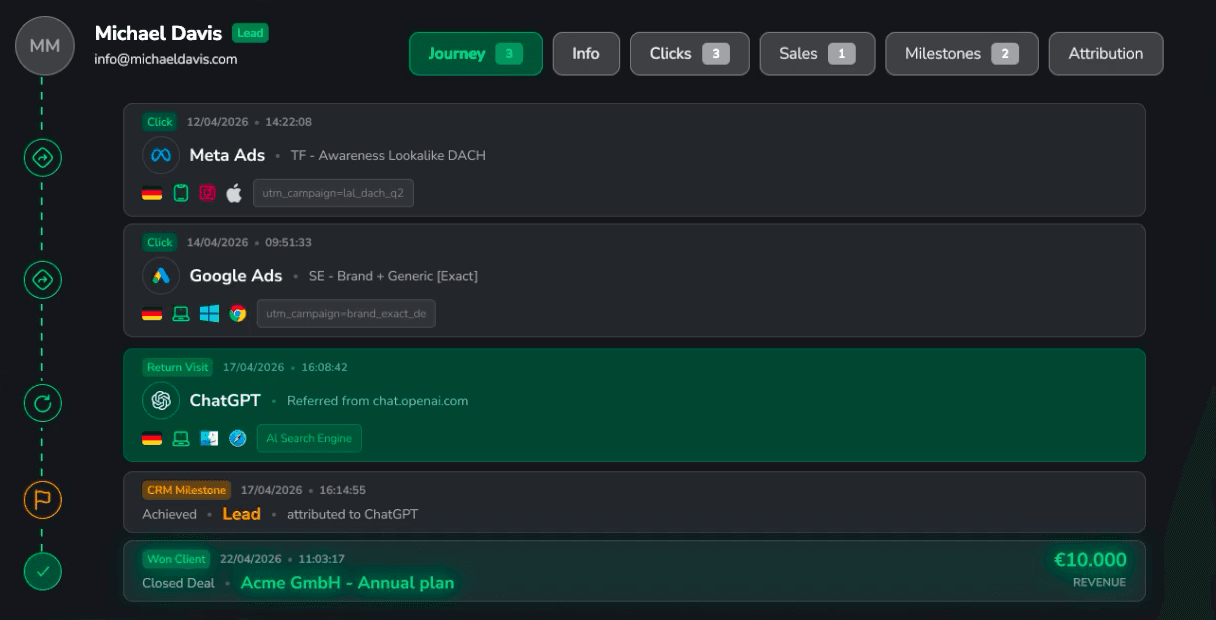Click the Clicks tab count badge 3
The width and height of the screenshot is (1216, 620).
[x=715, y=54]
